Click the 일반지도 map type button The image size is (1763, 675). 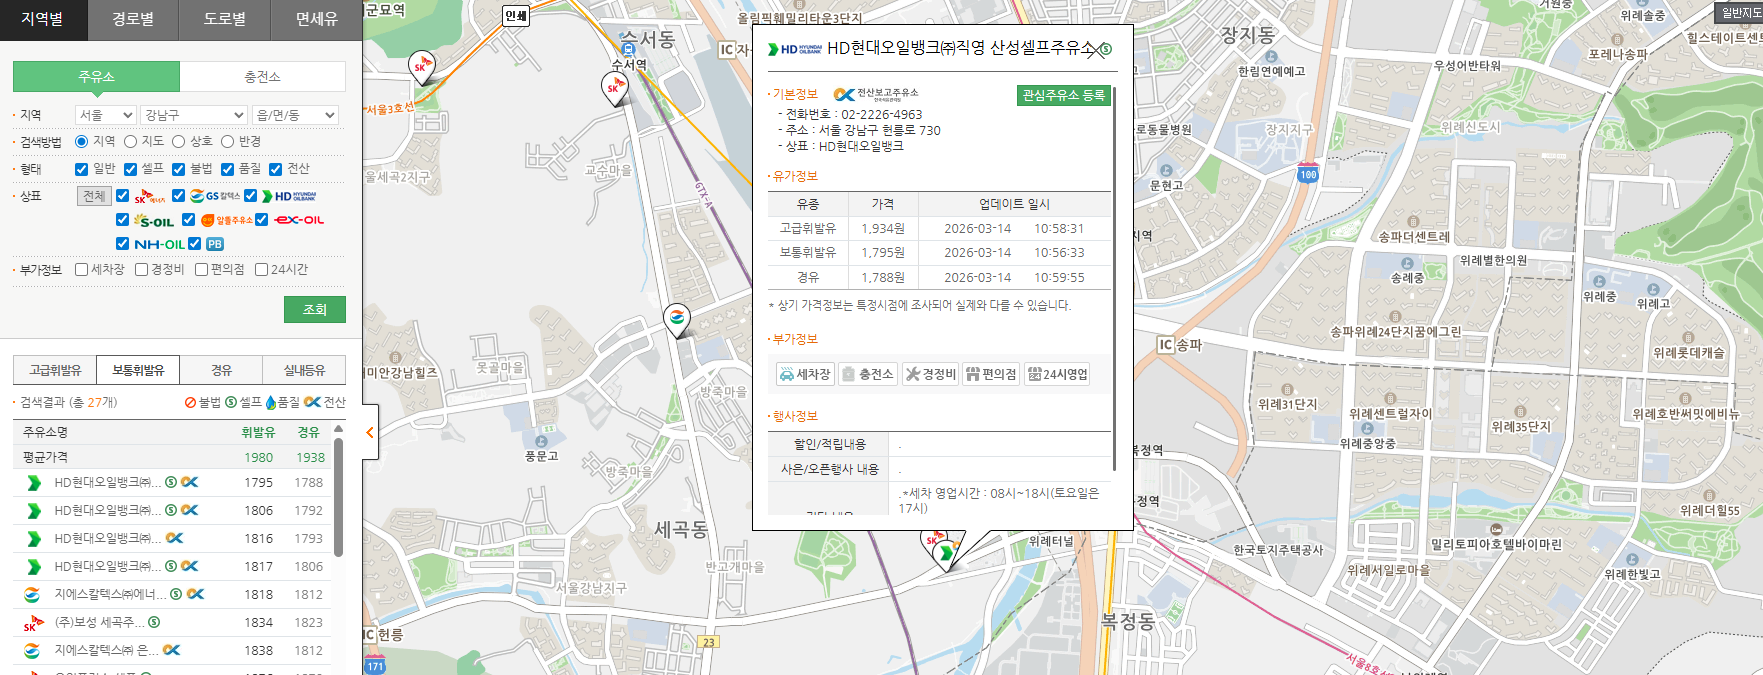[1740, 12]
